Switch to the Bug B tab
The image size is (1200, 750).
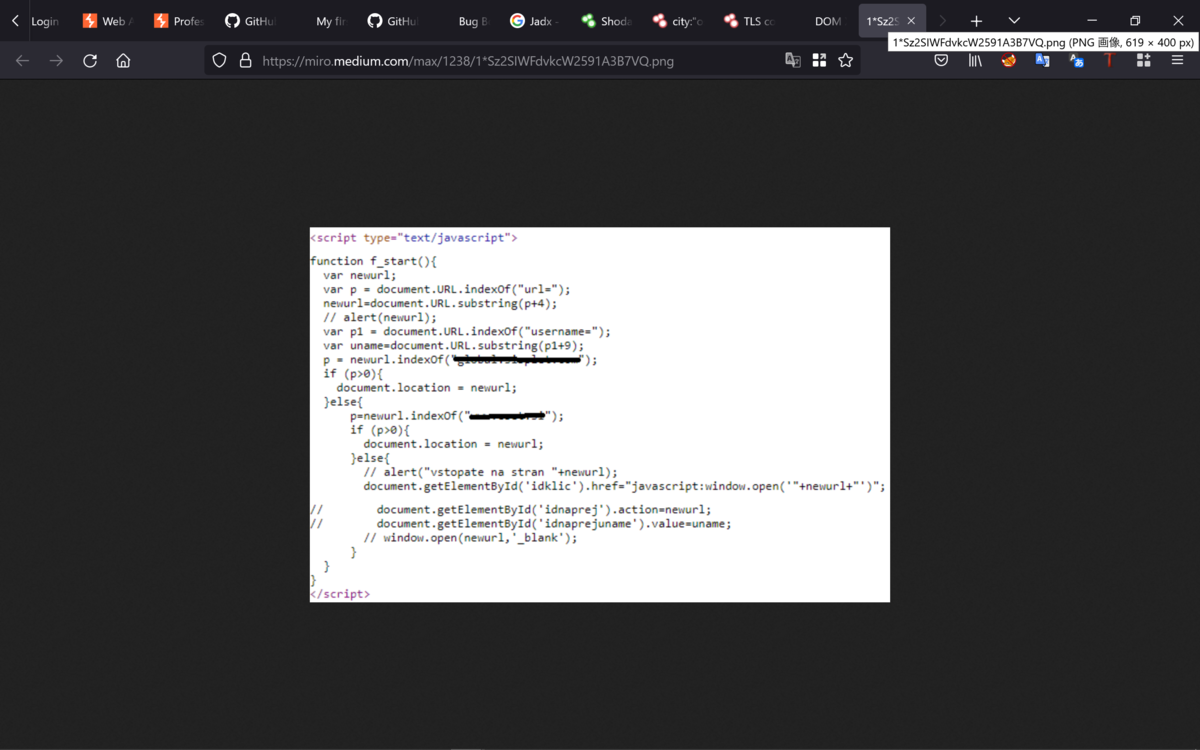click(463, 21)
